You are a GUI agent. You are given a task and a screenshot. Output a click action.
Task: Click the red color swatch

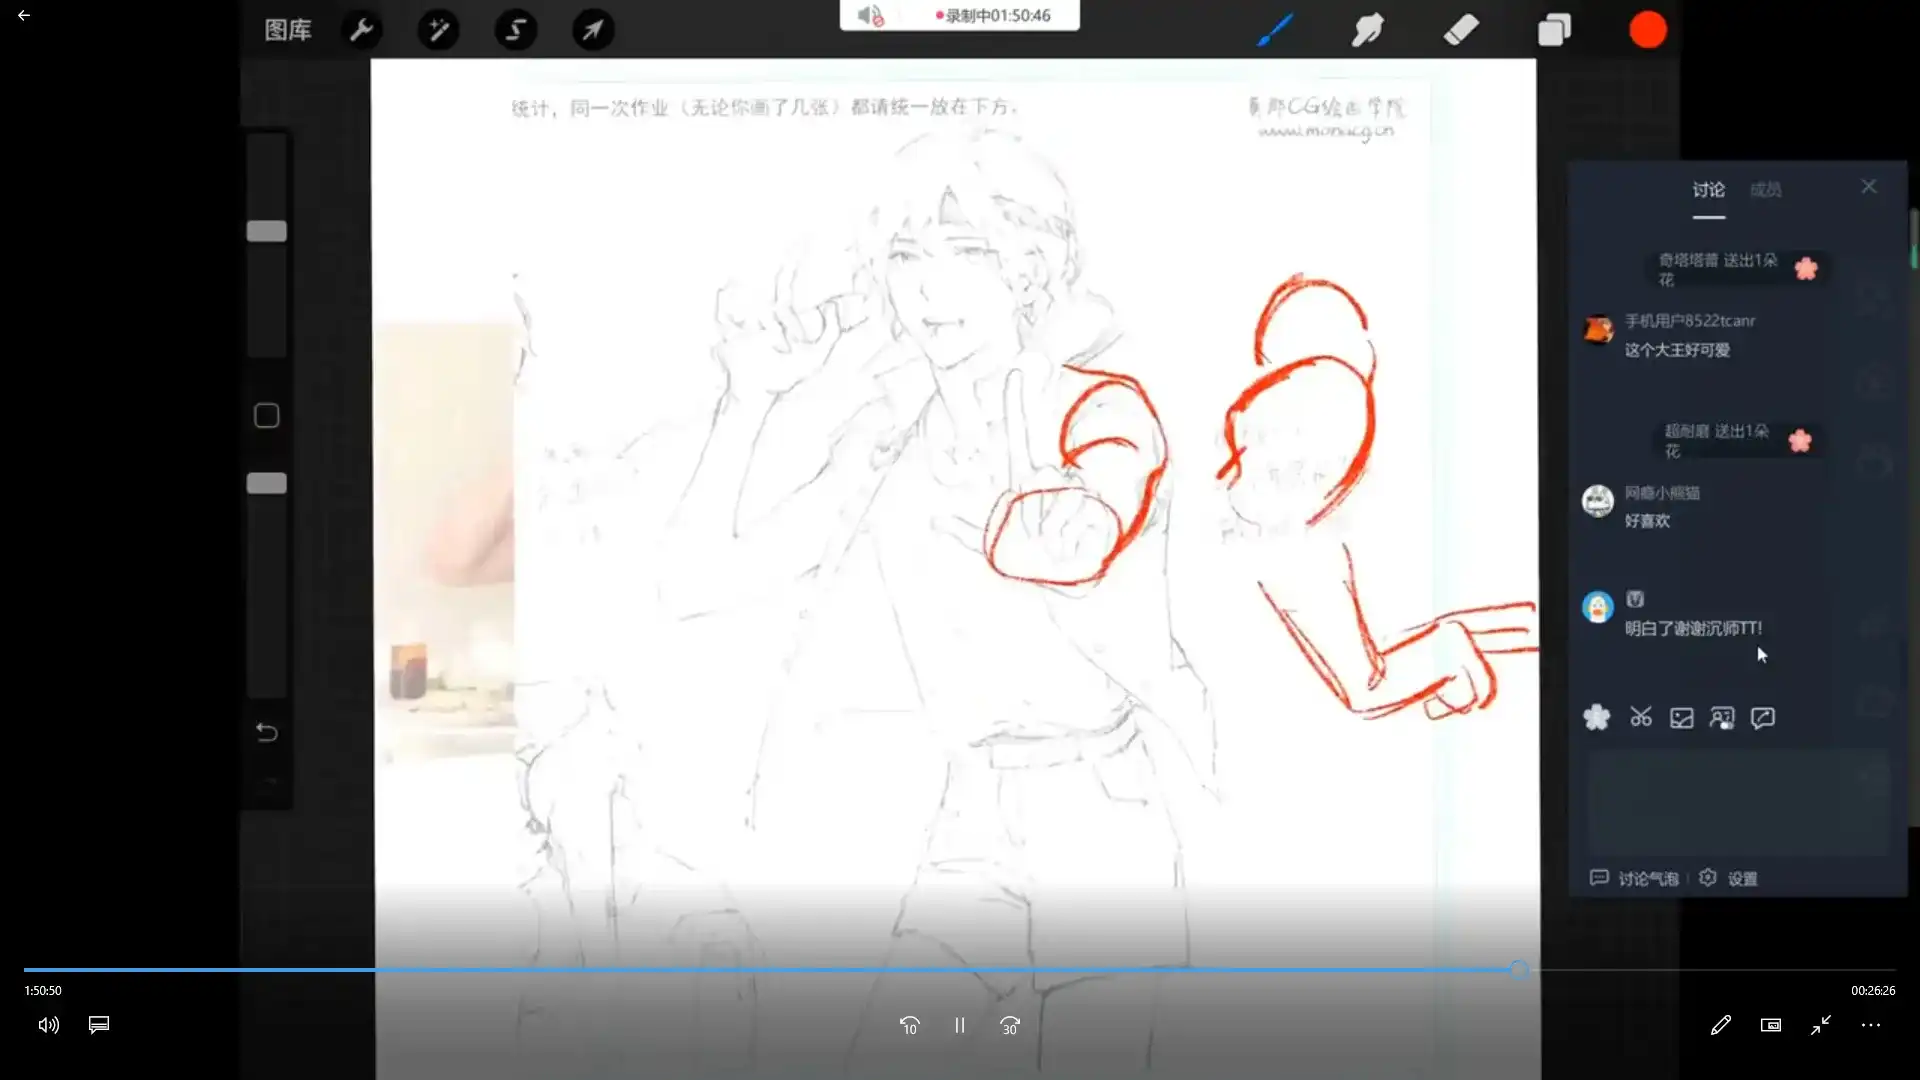pyautogui.click(x=1647, y=30)
